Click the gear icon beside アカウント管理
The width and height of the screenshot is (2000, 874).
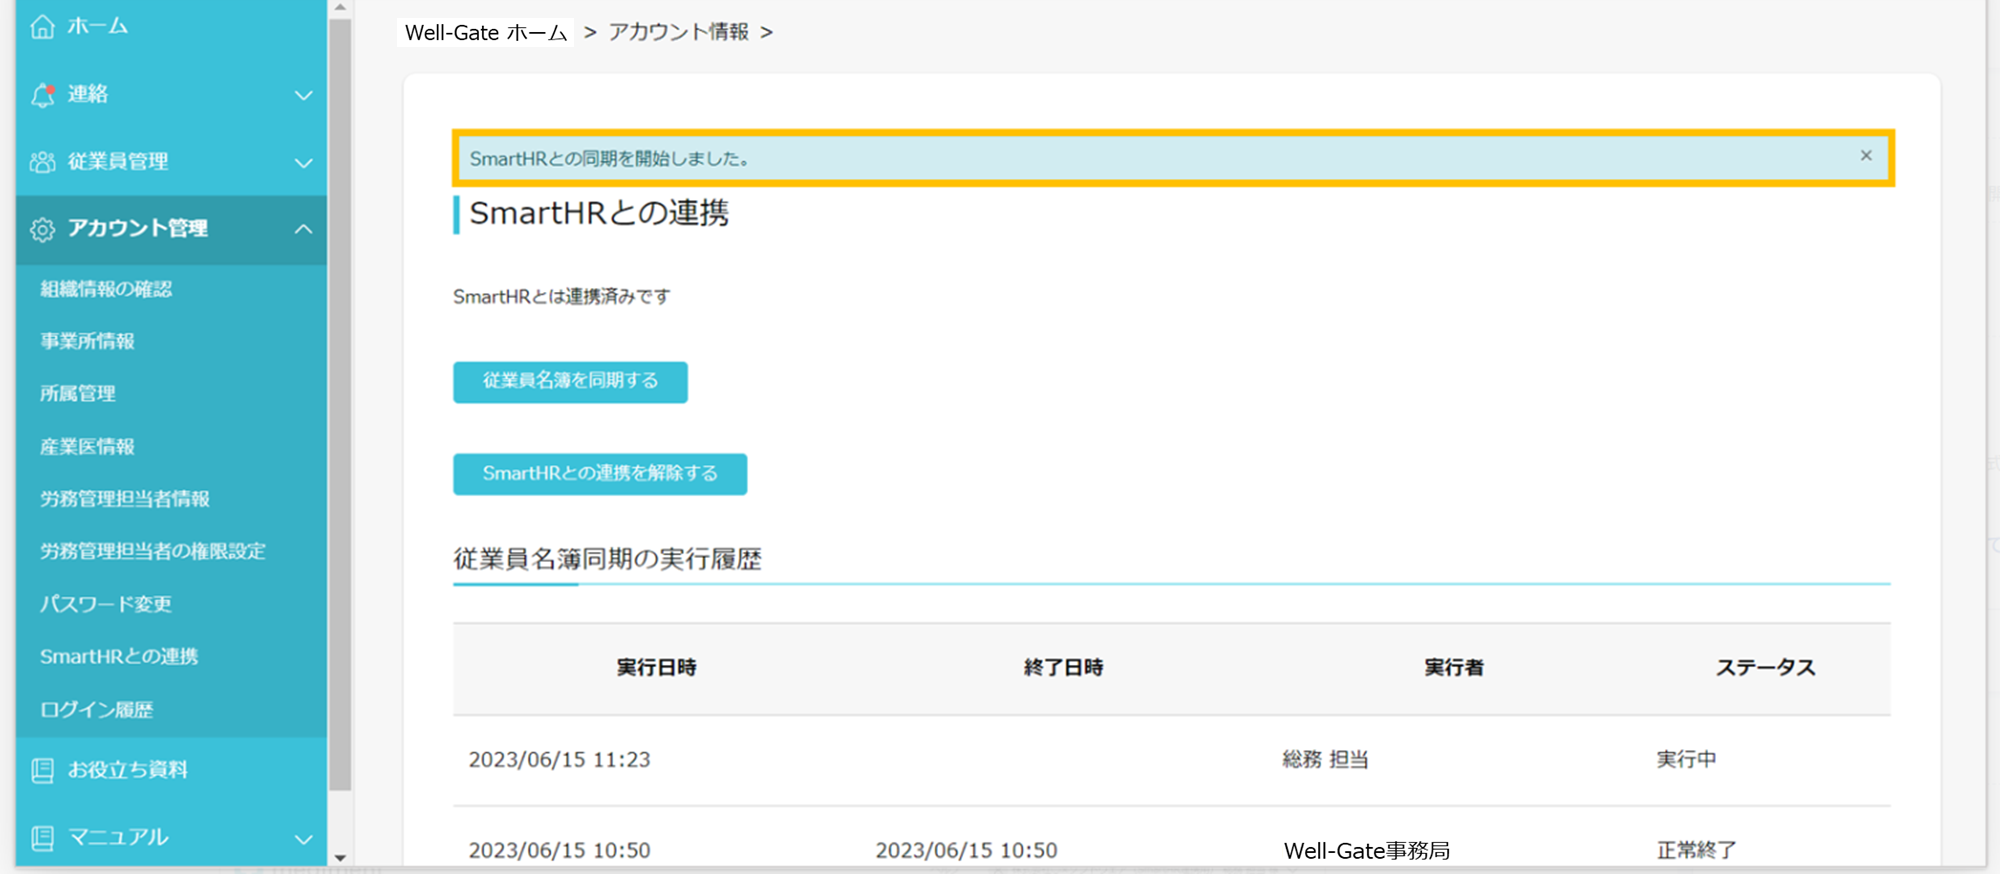click(42, 230)
